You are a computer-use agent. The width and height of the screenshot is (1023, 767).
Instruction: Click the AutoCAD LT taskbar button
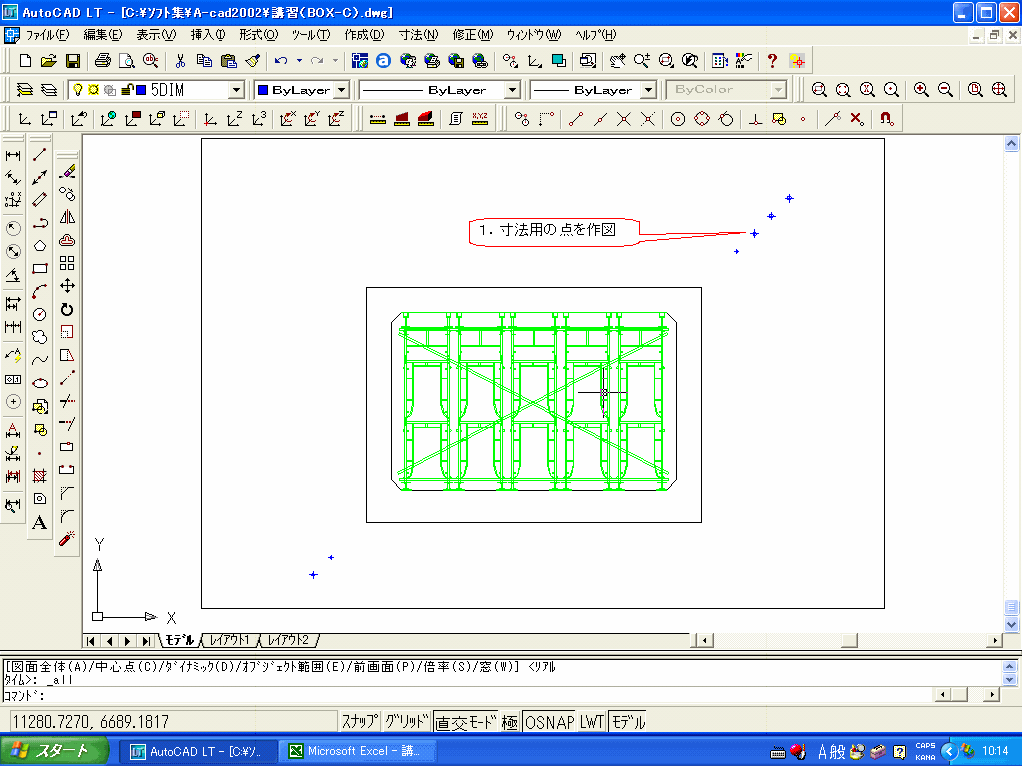(x=198, y=751)
